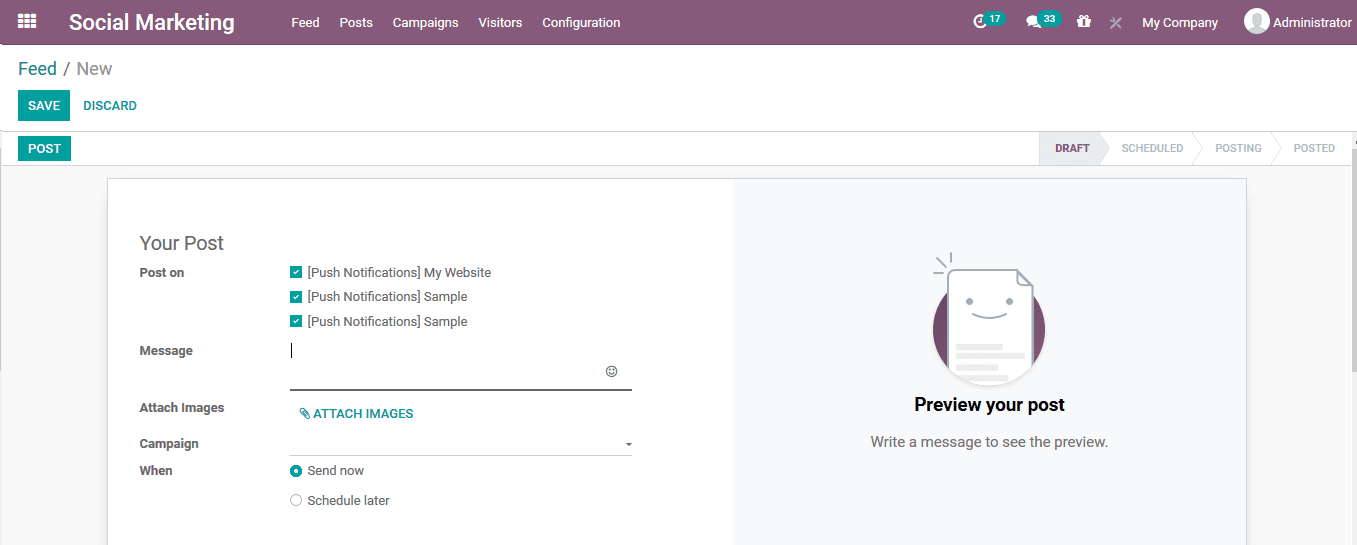Toggle the last Push Notifications Sample checkbox

click(296, 321)
